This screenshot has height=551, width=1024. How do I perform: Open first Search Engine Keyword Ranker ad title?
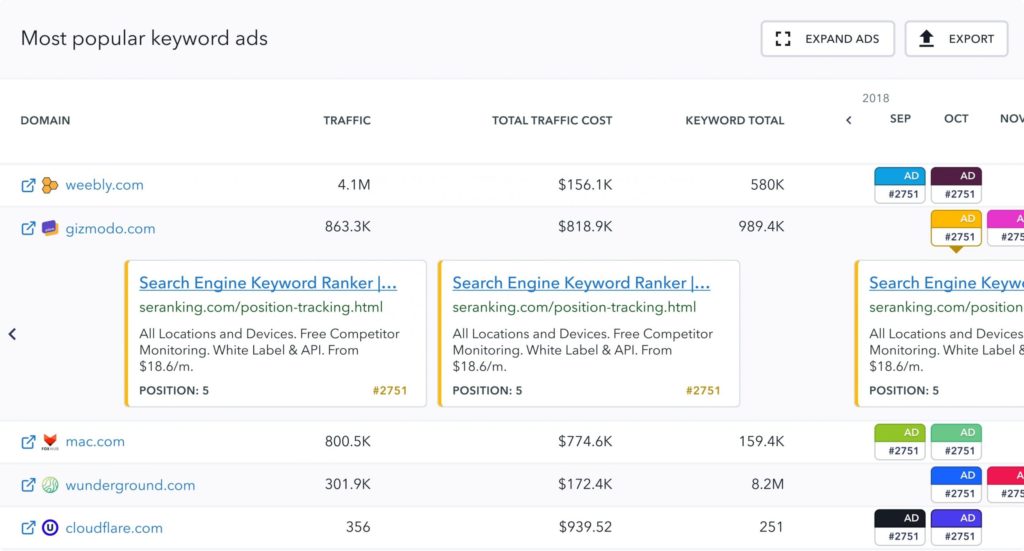(x=268, y=283)
